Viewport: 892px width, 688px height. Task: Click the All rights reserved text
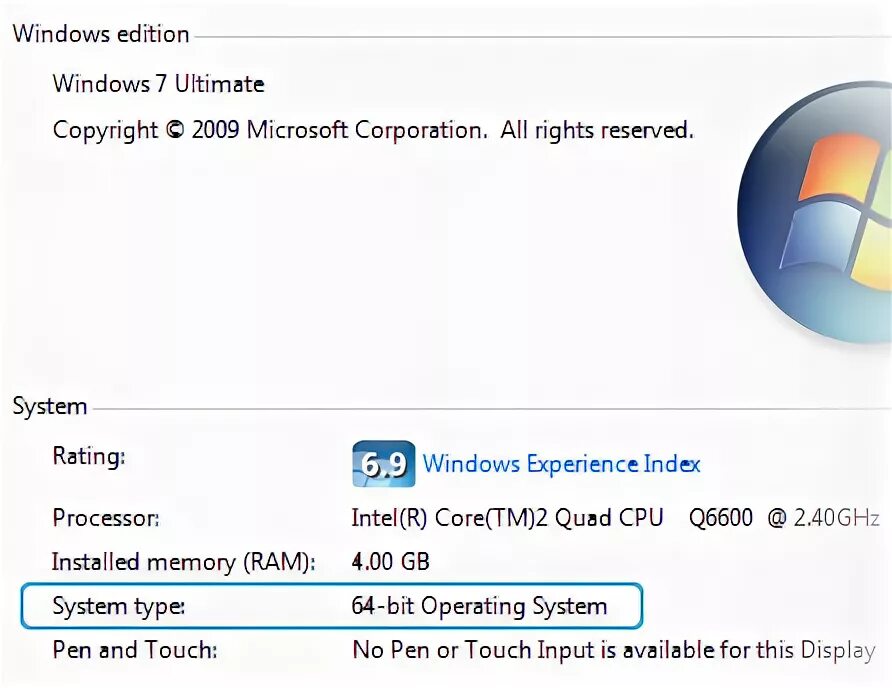(x=597, y=130)
